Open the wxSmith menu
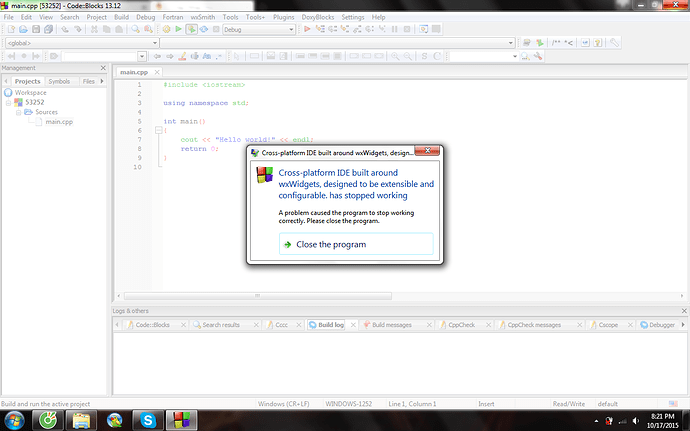Image resolution: width=690 pixels, height=431 pixels. tap(203, 17)
